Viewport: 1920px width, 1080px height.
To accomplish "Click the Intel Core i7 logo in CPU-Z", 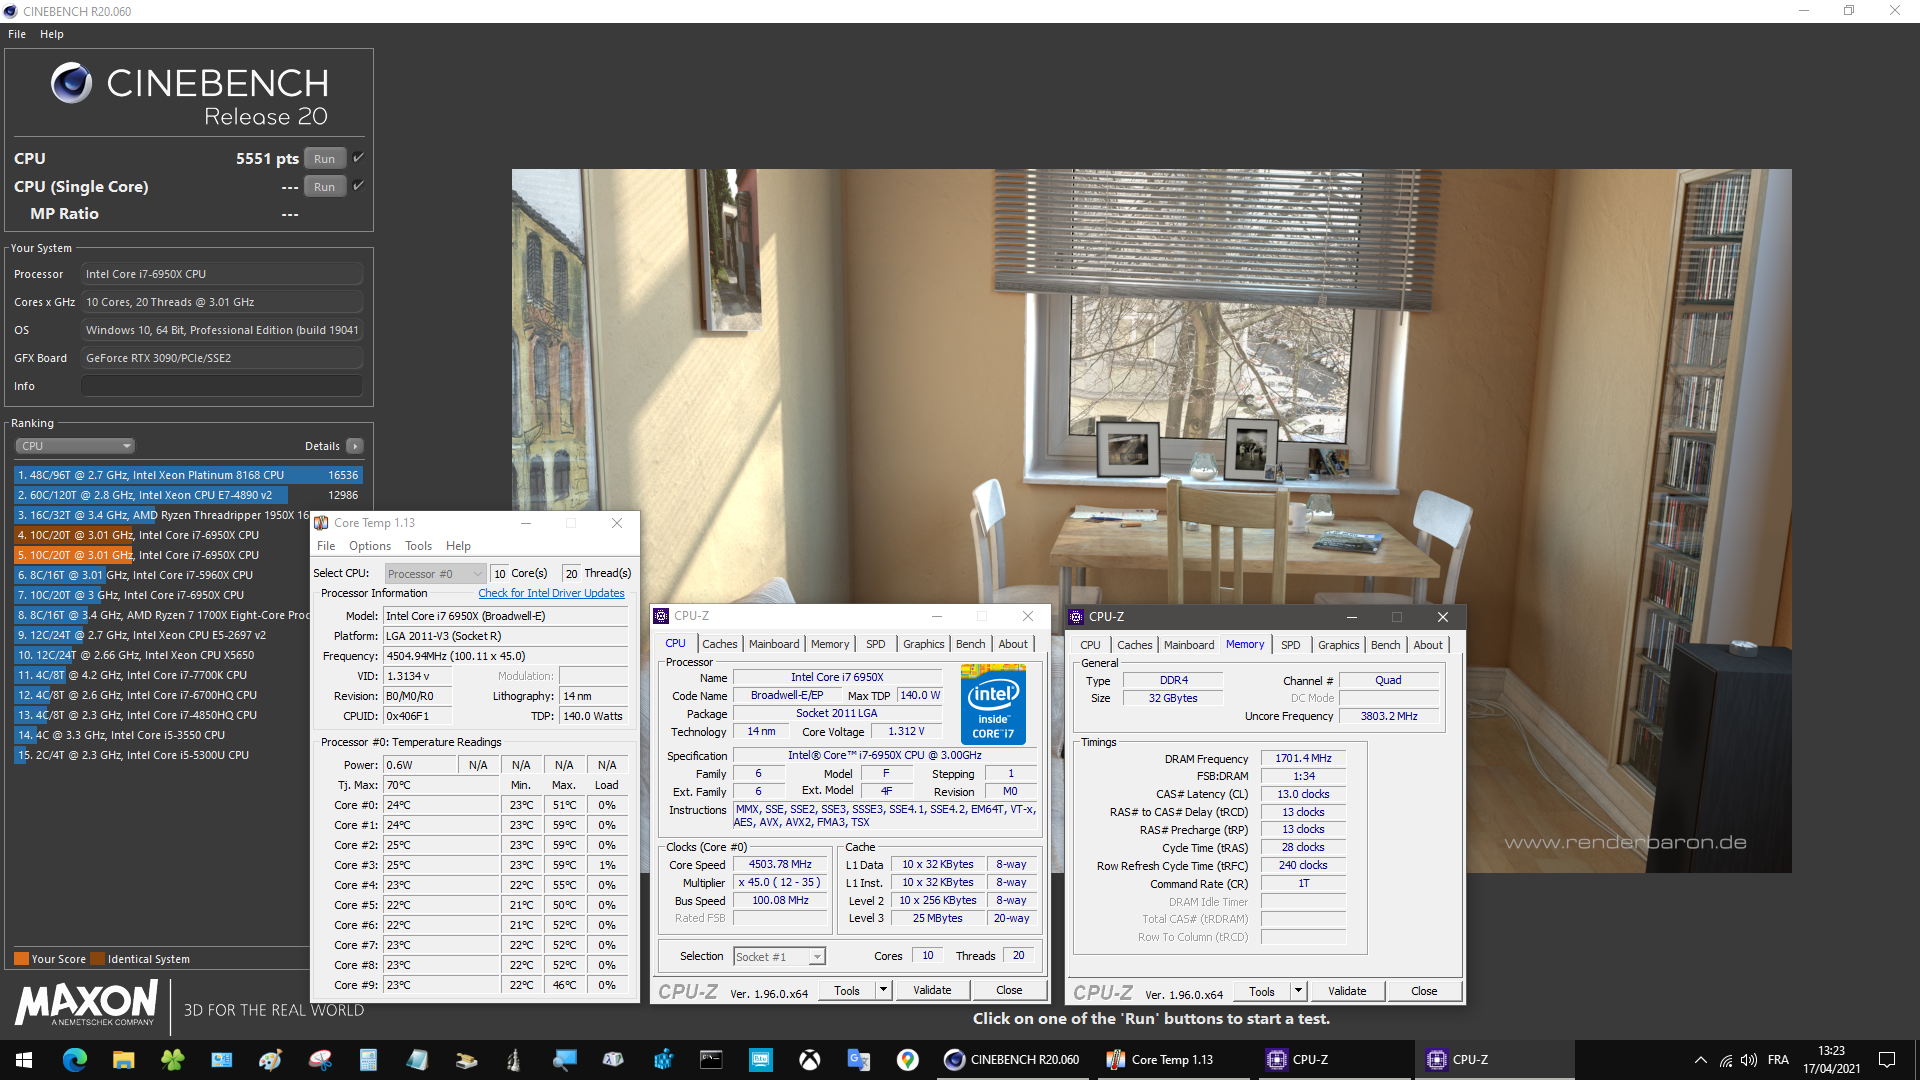I will click(x=993, y=705).
